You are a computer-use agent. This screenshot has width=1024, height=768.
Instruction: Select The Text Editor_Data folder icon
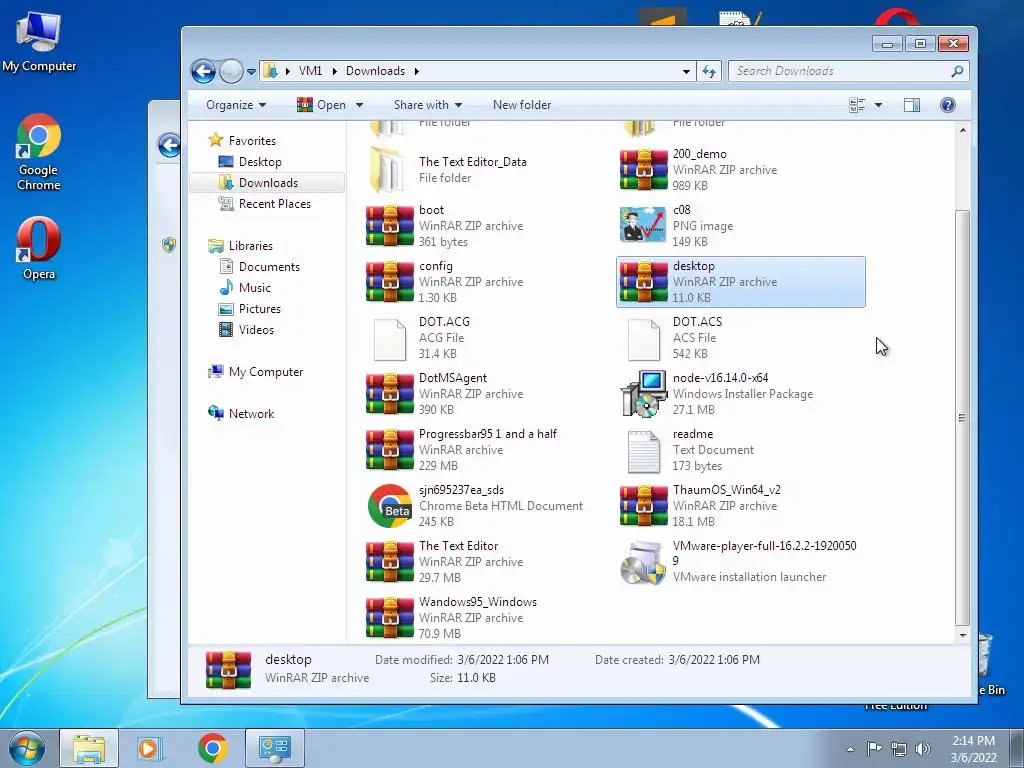pyautogui.click(x=387, y=170)
